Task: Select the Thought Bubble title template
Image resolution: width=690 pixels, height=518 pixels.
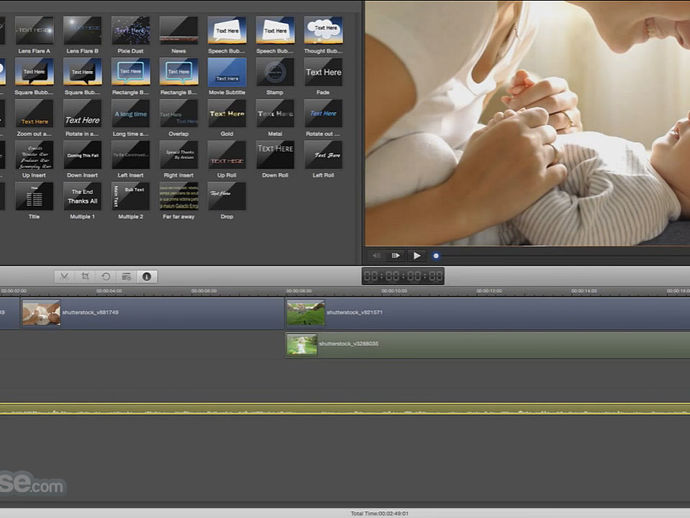Action: click(323, 35)
